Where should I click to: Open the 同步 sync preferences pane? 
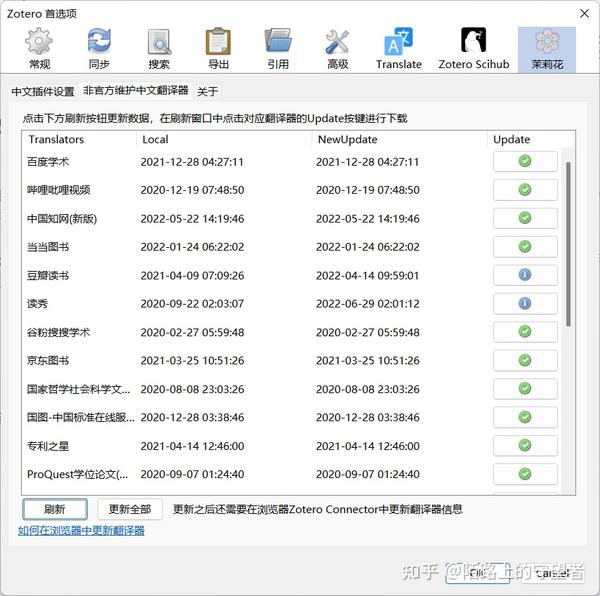[99, 49]
